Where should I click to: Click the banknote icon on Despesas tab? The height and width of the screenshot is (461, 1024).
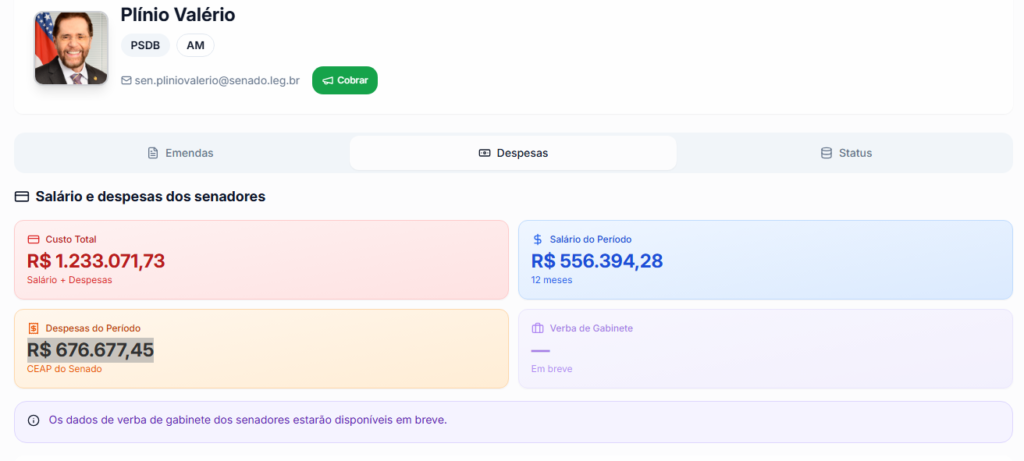tap(485, 153)
